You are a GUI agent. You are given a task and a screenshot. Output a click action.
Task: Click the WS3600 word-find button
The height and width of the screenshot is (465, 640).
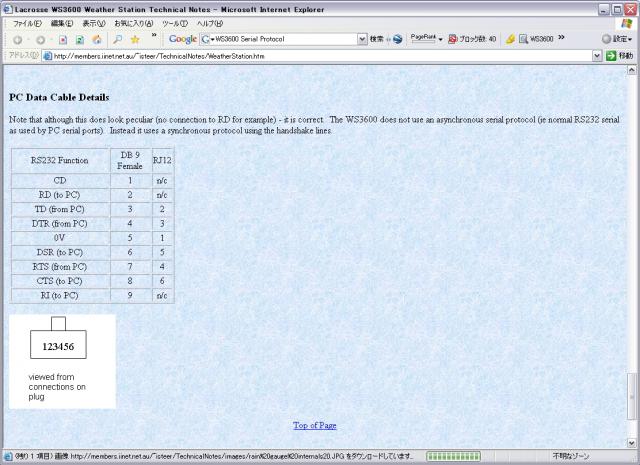coord(536,39)
